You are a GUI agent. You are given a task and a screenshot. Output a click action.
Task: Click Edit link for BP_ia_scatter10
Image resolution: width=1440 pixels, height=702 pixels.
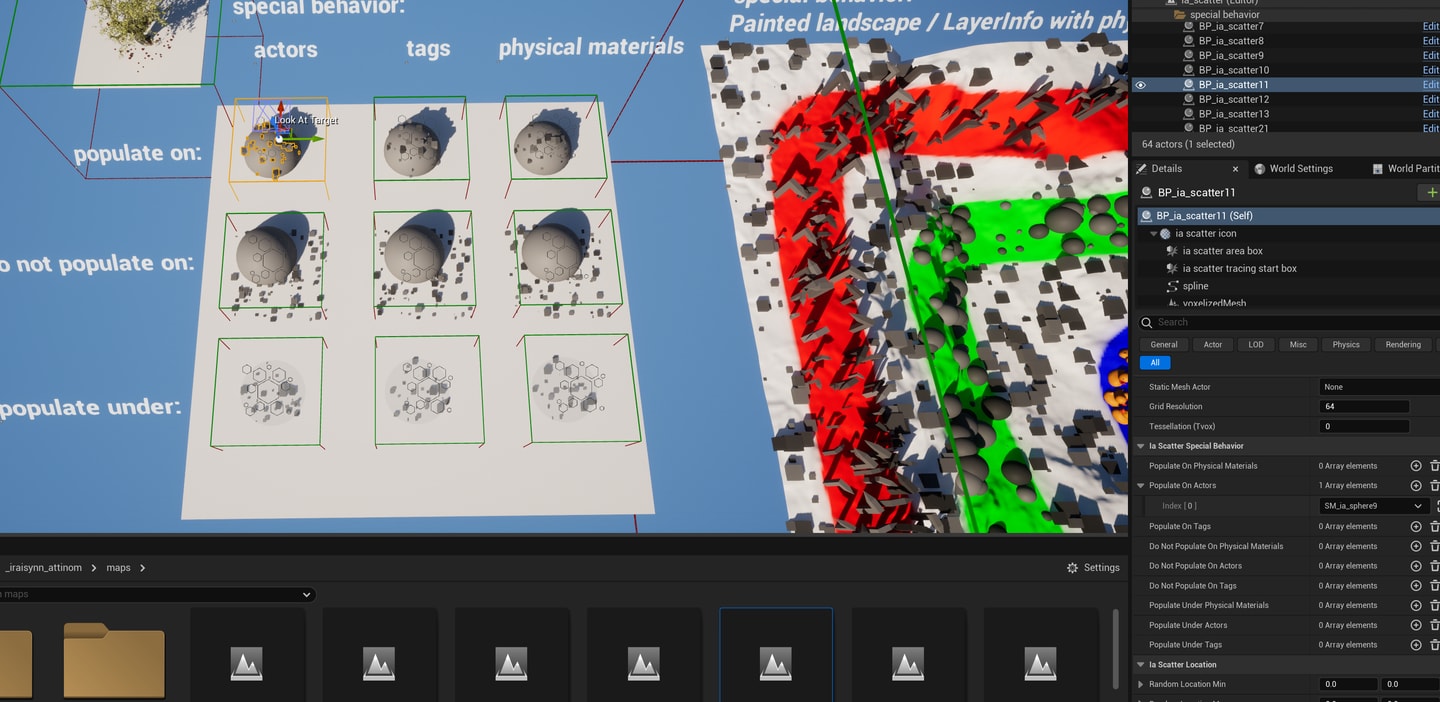coord(1431,70)
